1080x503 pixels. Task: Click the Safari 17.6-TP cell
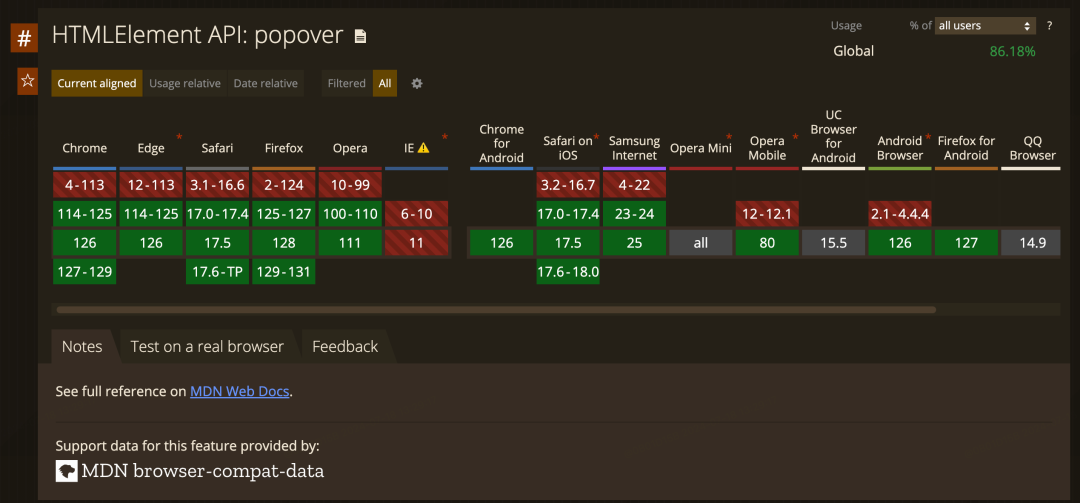217,271
